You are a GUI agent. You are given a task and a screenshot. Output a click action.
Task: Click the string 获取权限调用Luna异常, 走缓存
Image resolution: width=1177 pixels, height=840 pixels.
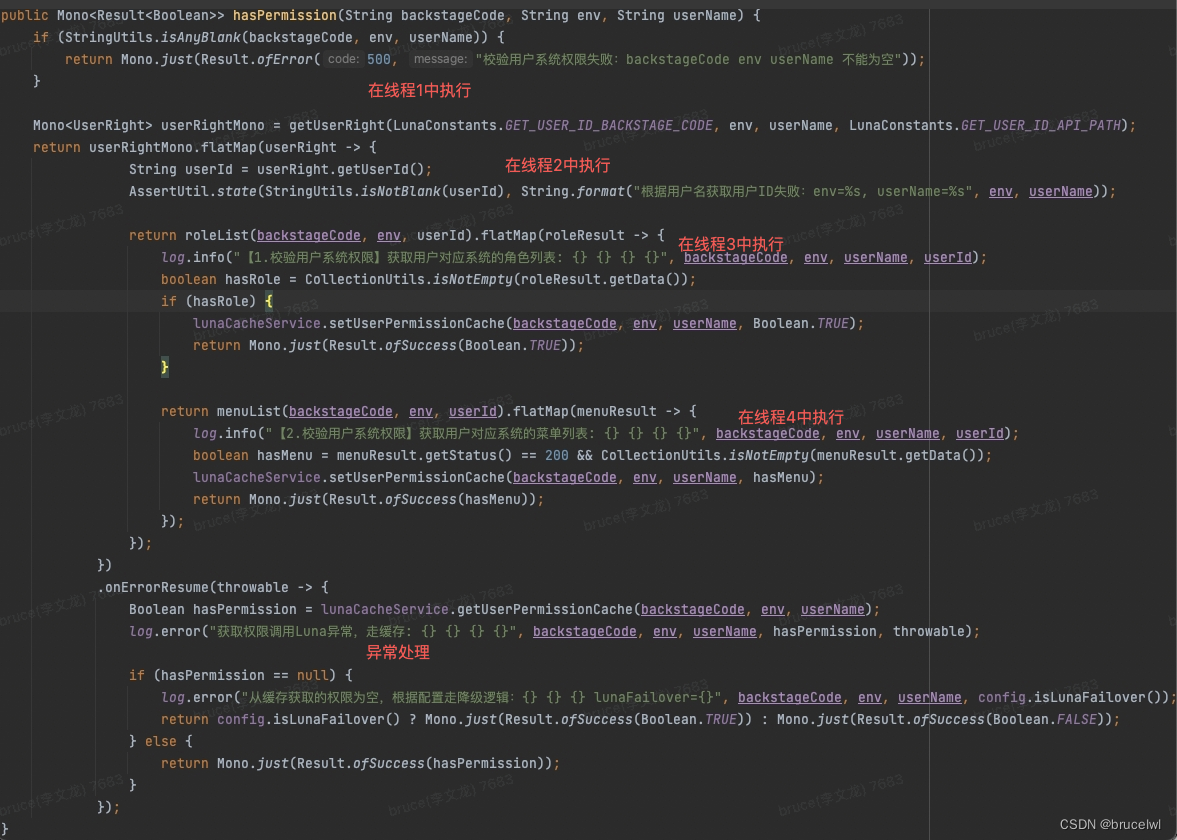tap(363, 631)
